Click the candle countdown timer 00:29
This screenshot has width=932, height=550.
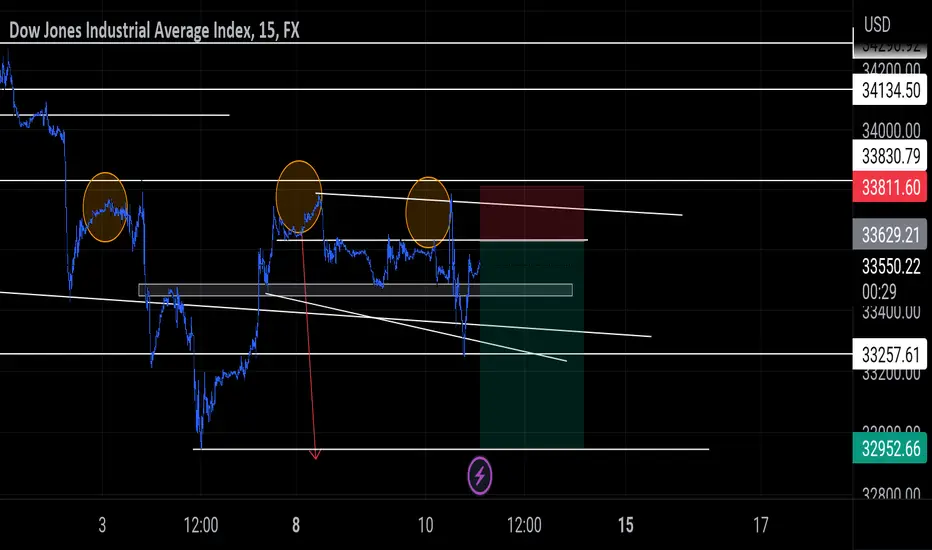click(x=879, y=291)
